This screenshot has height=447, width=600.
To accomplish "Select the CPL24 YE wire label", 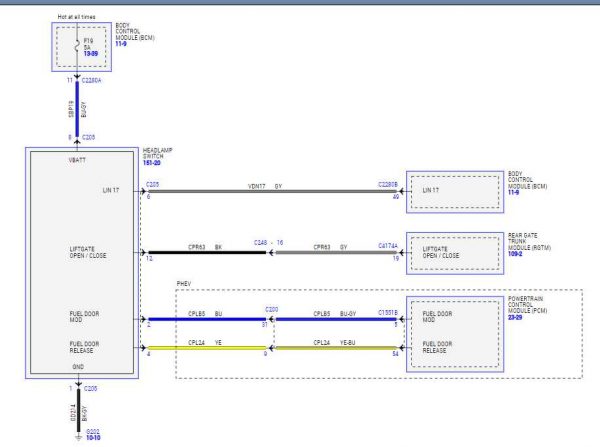I will (205, 343).
